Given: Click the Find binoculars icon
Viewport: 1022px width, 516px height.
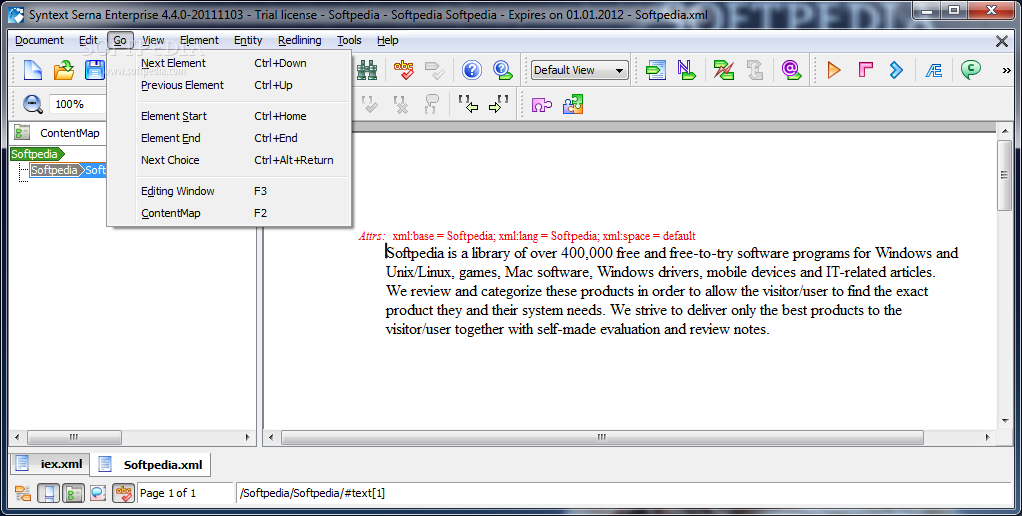Looking at the screenshot, I should (x=367, y=70).
